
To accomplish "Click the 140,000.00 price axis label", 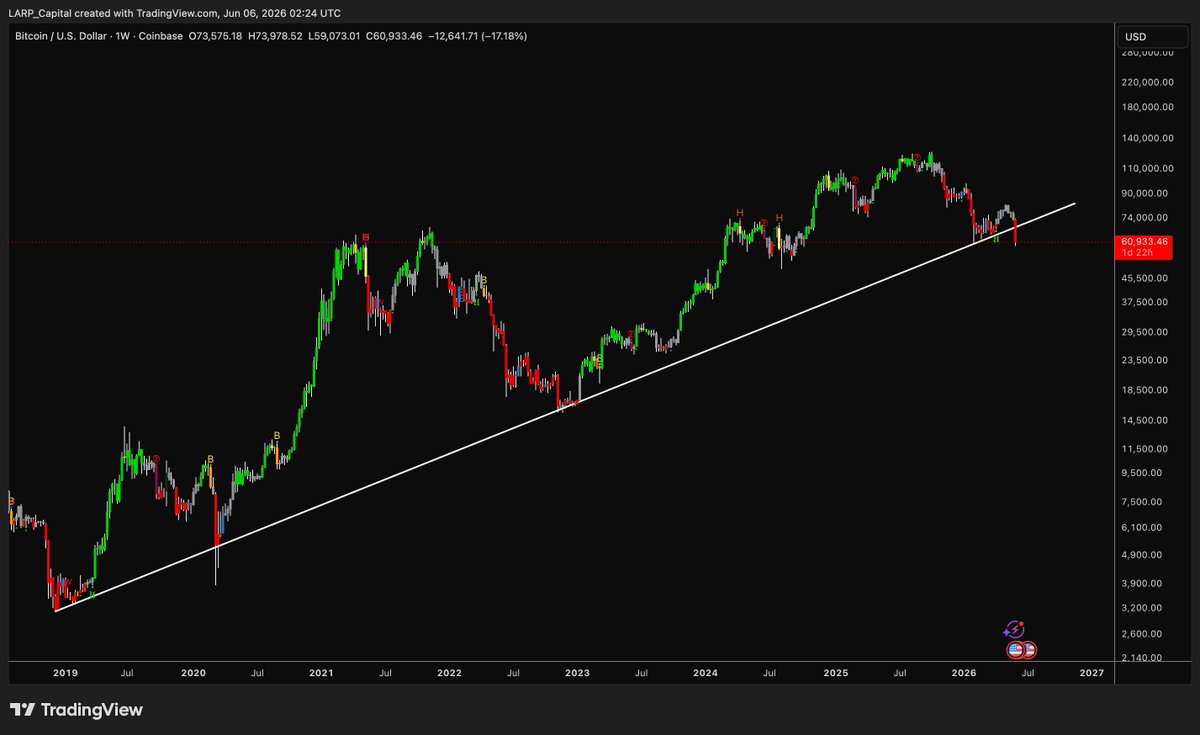I will [x=1150, y=138].
